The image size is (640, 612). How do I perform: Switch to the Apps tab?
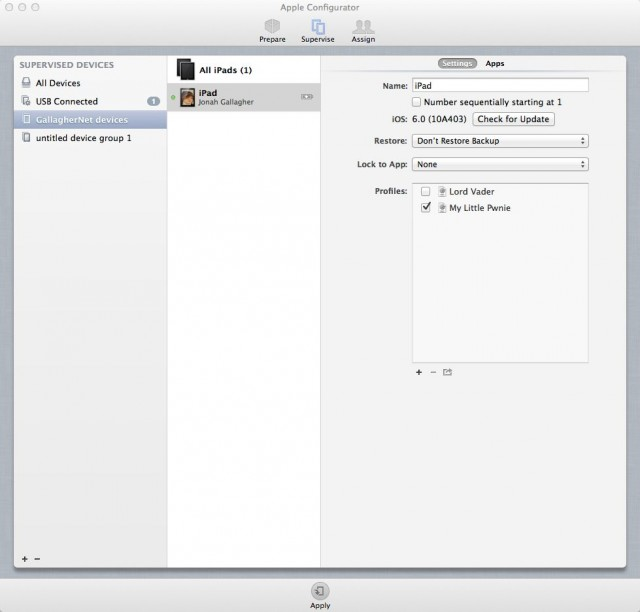(x=495, y=63)
